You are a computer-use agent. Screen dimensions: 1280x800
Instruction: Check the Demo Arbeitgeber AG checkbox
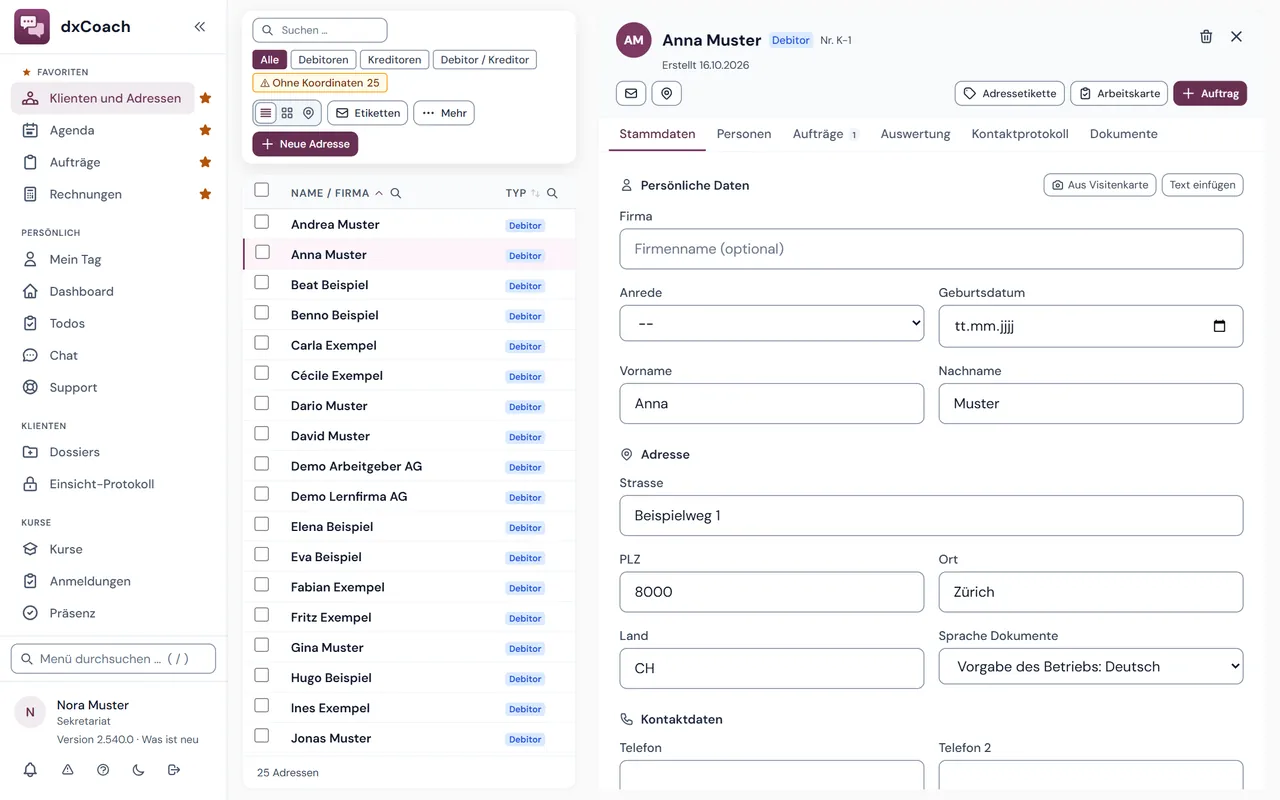pos(262,464)
